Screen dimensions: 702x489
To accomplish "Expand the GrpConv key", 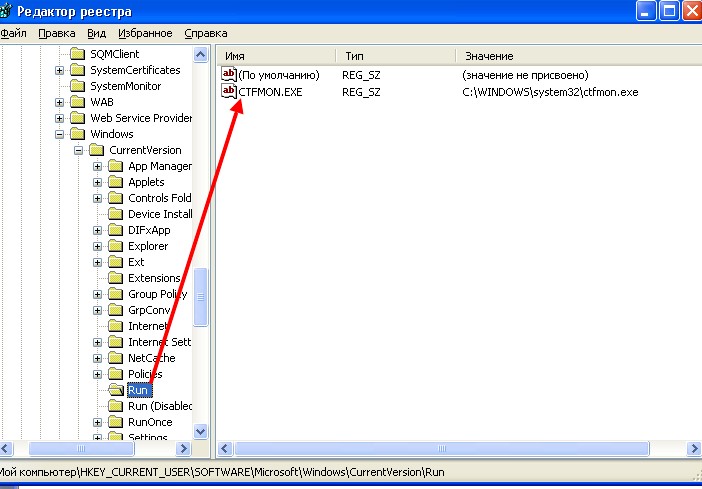I will (97, 310).
